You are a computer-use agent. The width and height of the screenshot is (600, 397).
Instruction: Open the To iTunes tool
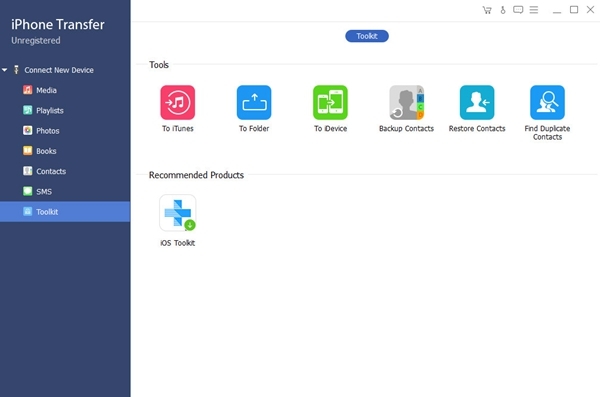[178, 102]
